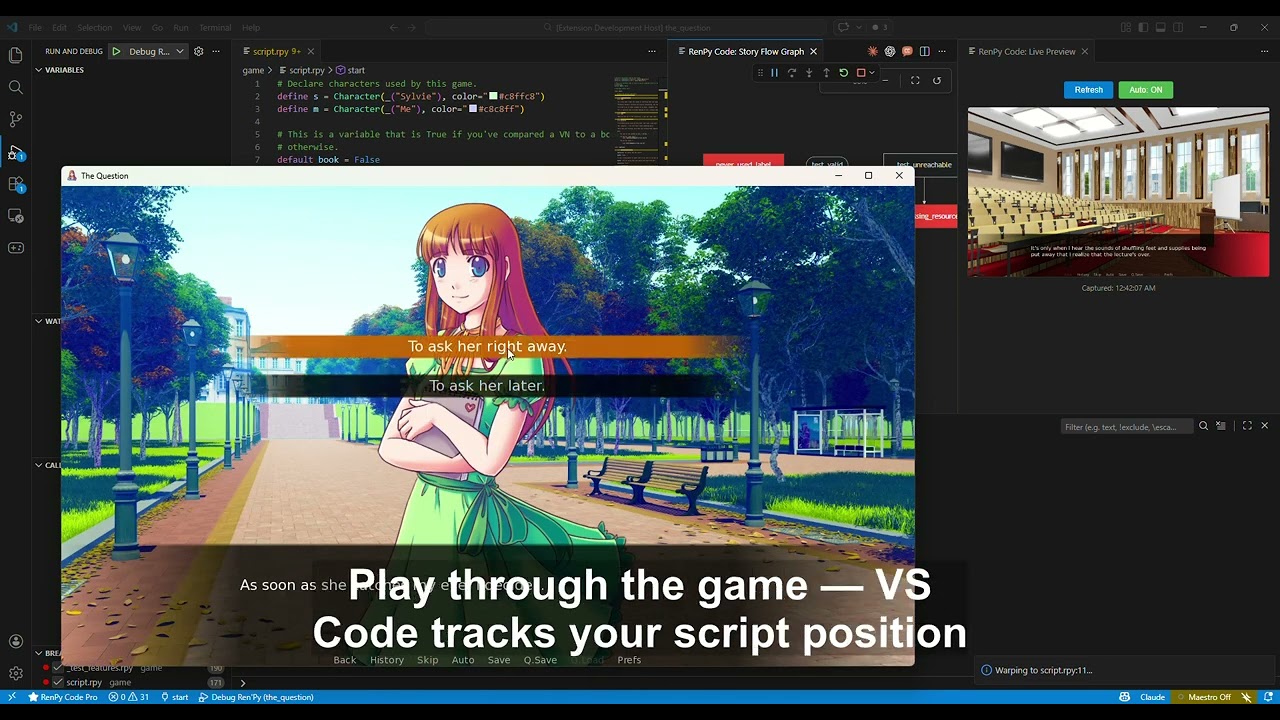Viewport: 1280px width, 720px height.
Task: Click Live Preview lecture hall image
Action: click(x=1118, y=192)
